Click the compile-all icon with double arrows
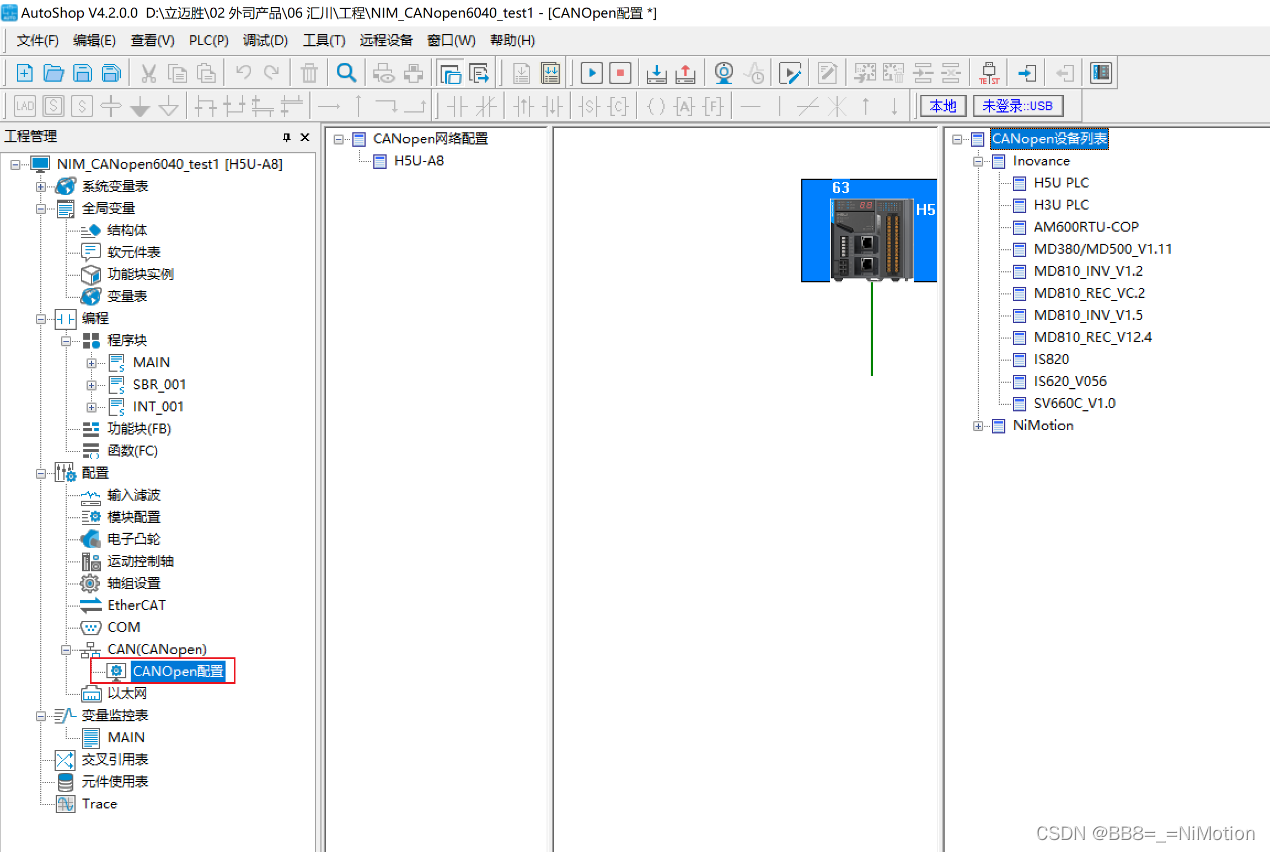This screenshot has height=852, width=1270. [x=550, y=73]
